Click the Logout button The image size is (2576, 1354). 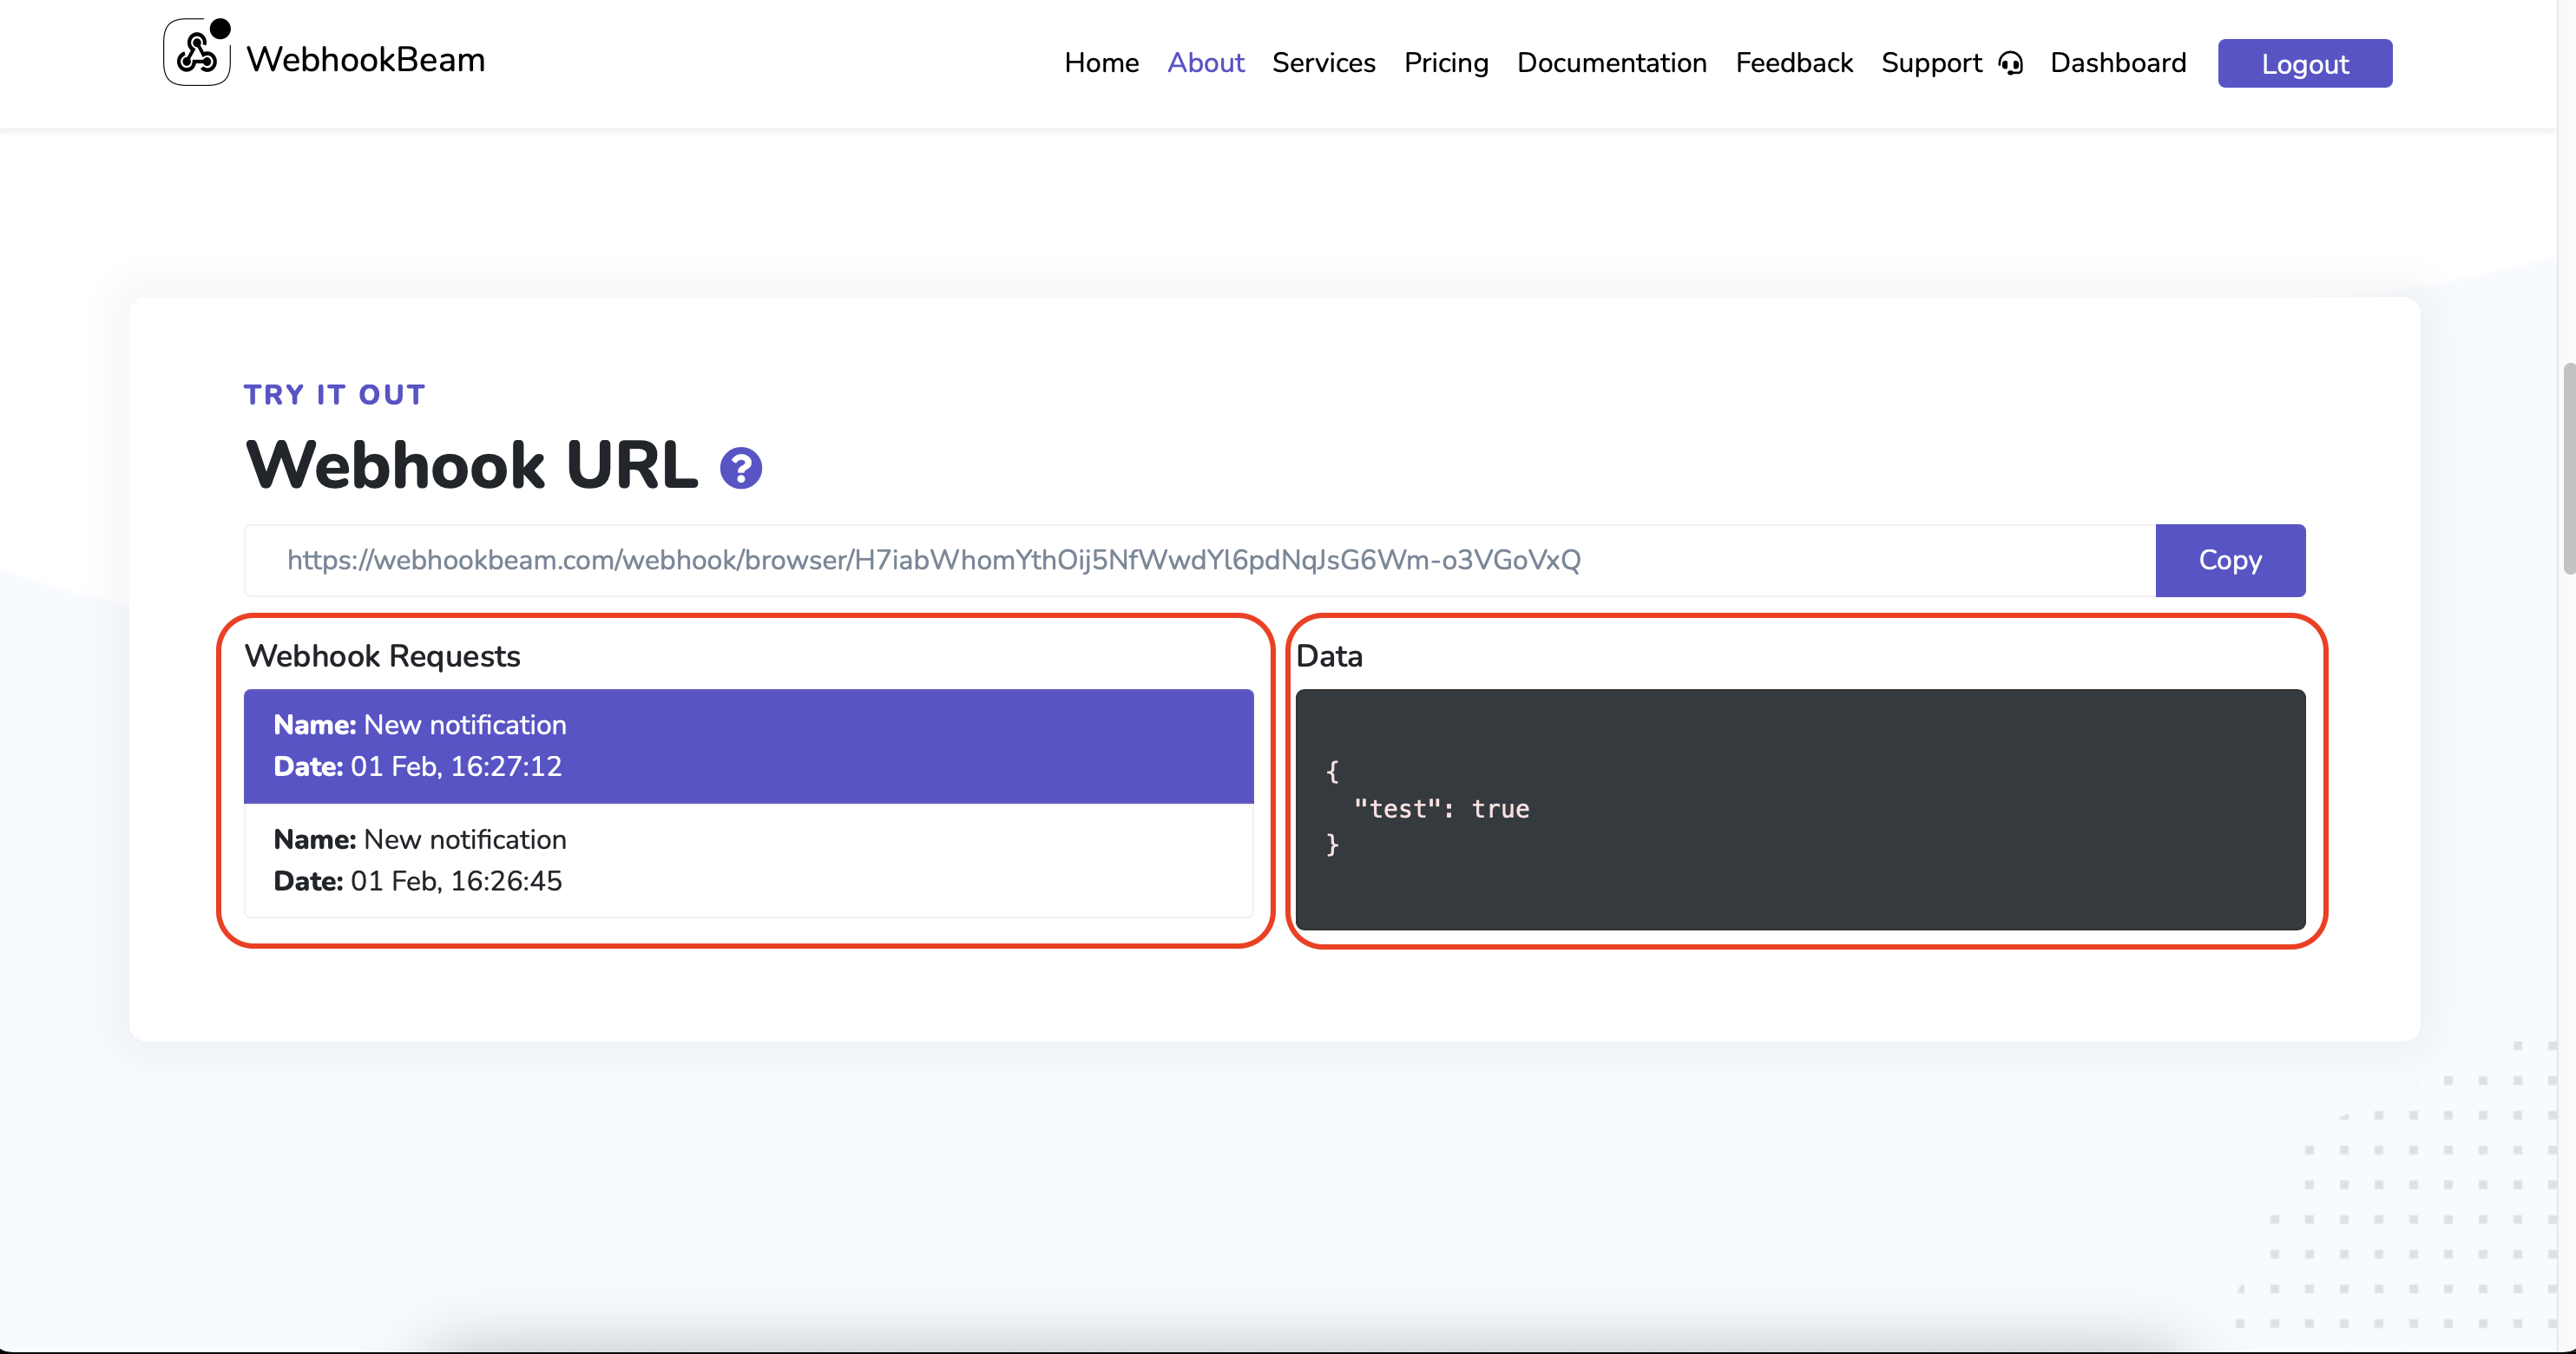pyautogui.click(x=2307, y=63)
